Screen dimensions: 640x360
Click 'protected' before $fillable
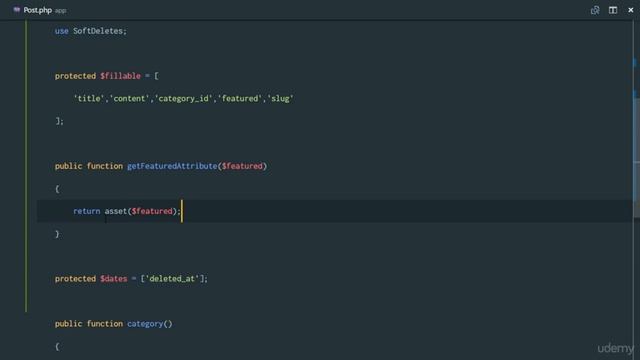pos(76,76)
